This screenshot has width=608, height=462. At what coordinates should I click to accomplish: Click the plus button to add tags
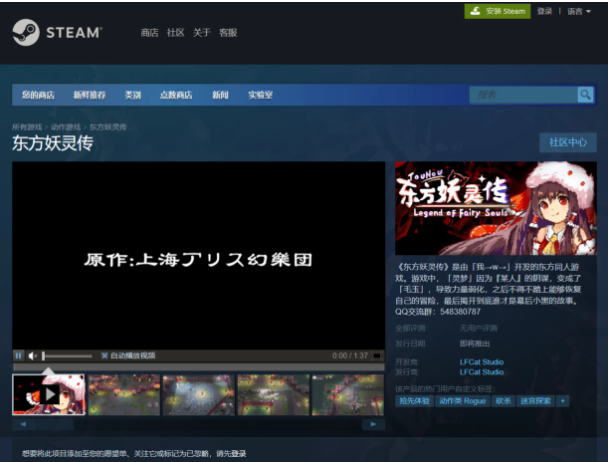coord(563,401)
